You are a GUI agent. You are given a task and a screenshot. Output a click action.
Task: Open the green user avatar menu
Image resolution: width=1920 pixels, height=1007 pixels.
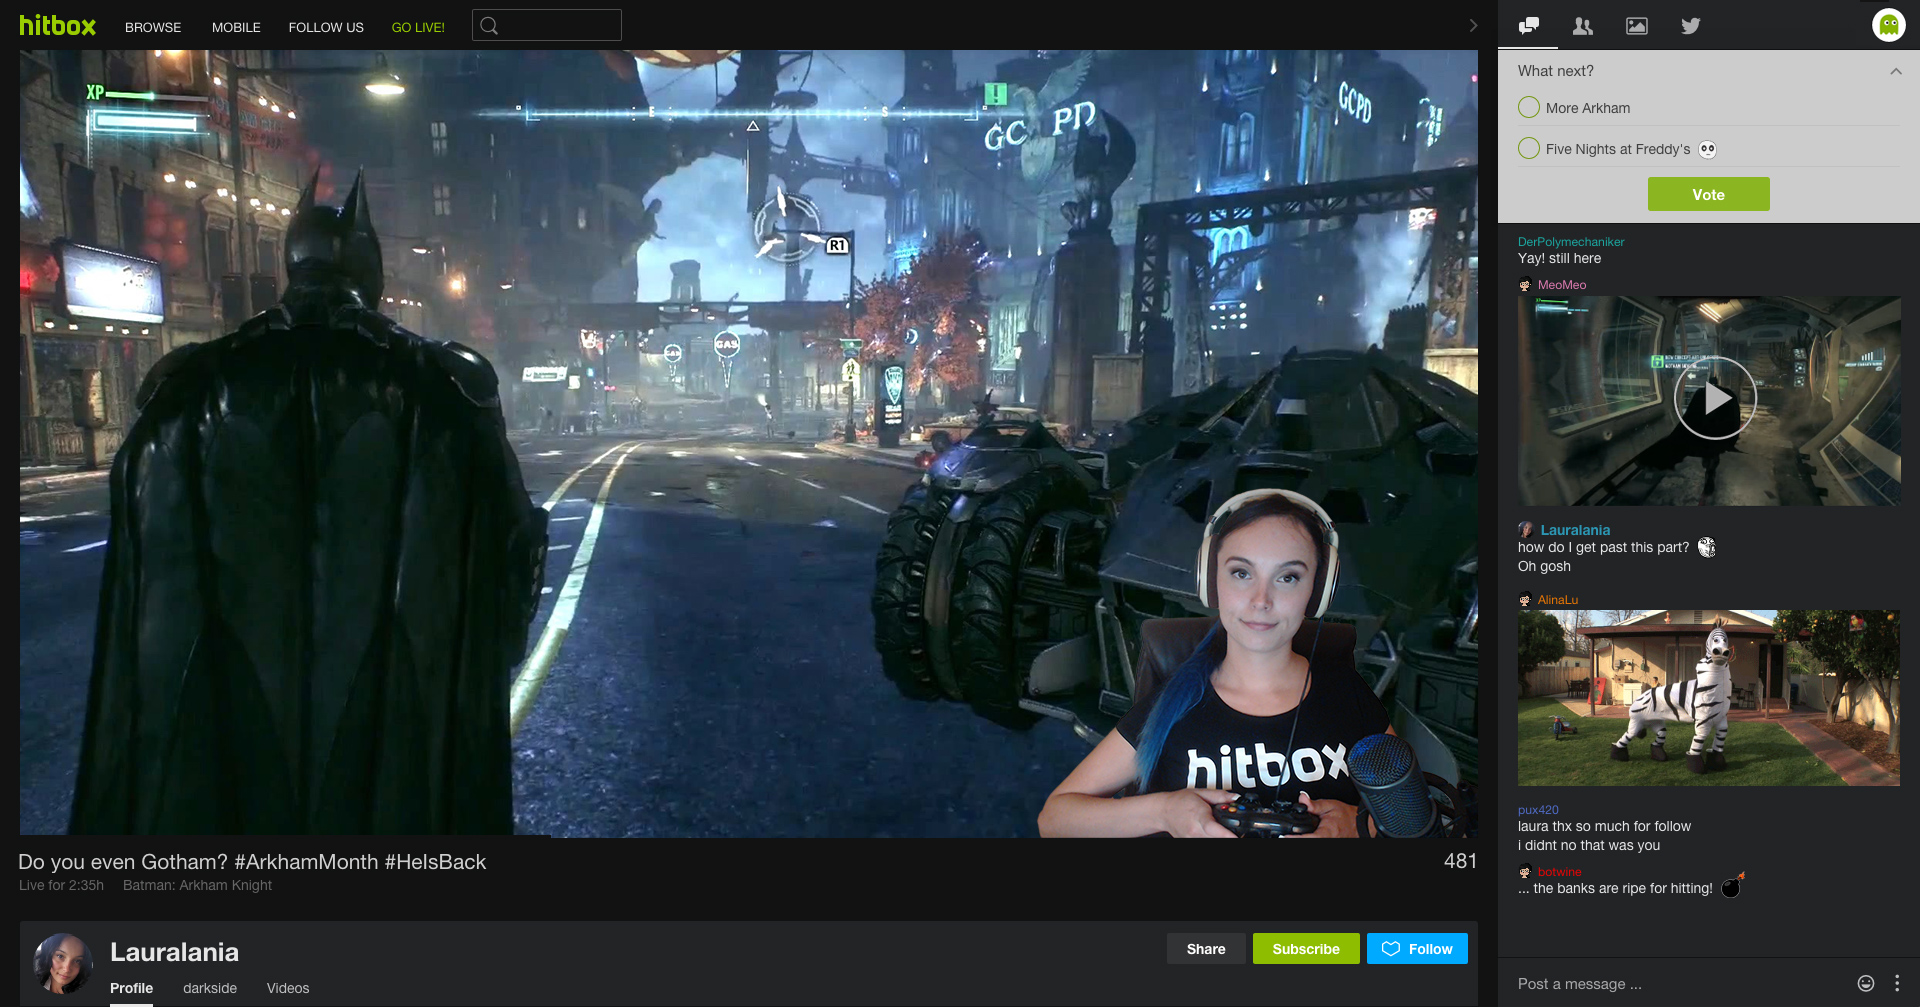(x=1888, y=25)
